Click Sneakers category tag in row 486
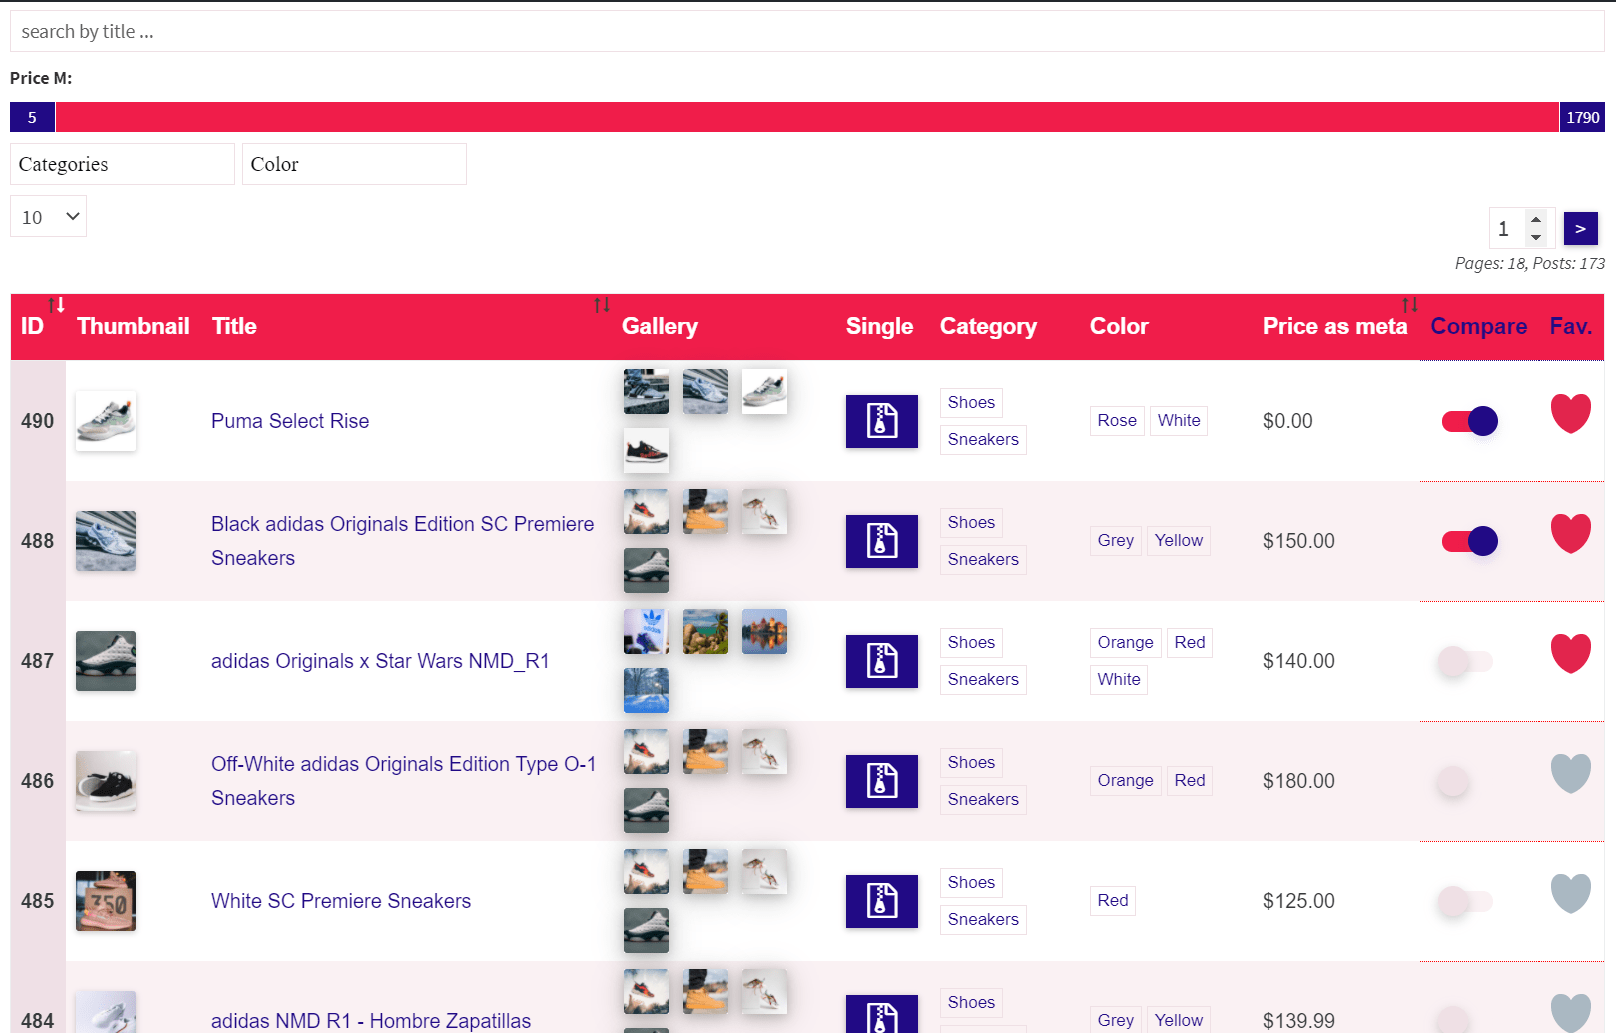The image size is (1616, 1033). pos(983,799)
